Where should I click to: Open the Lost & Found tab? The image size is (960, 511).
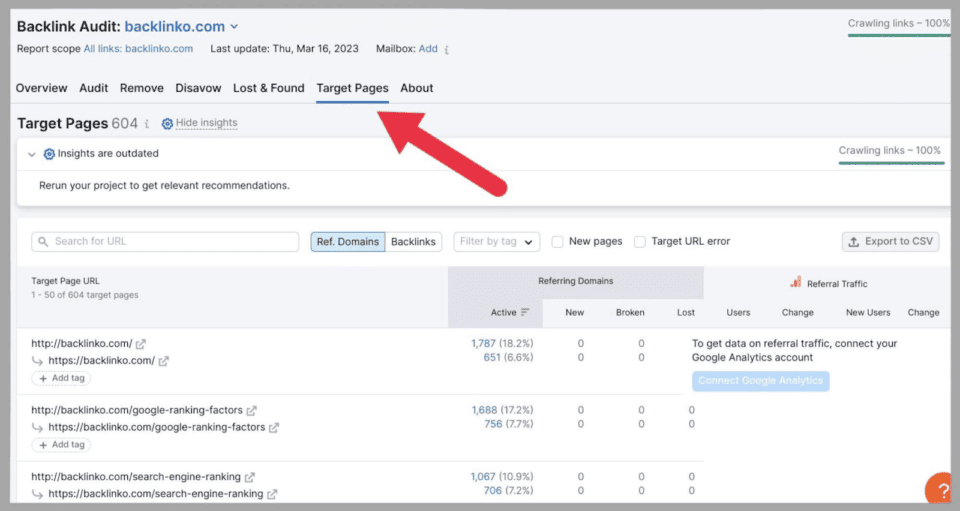[x=268, y=88]
